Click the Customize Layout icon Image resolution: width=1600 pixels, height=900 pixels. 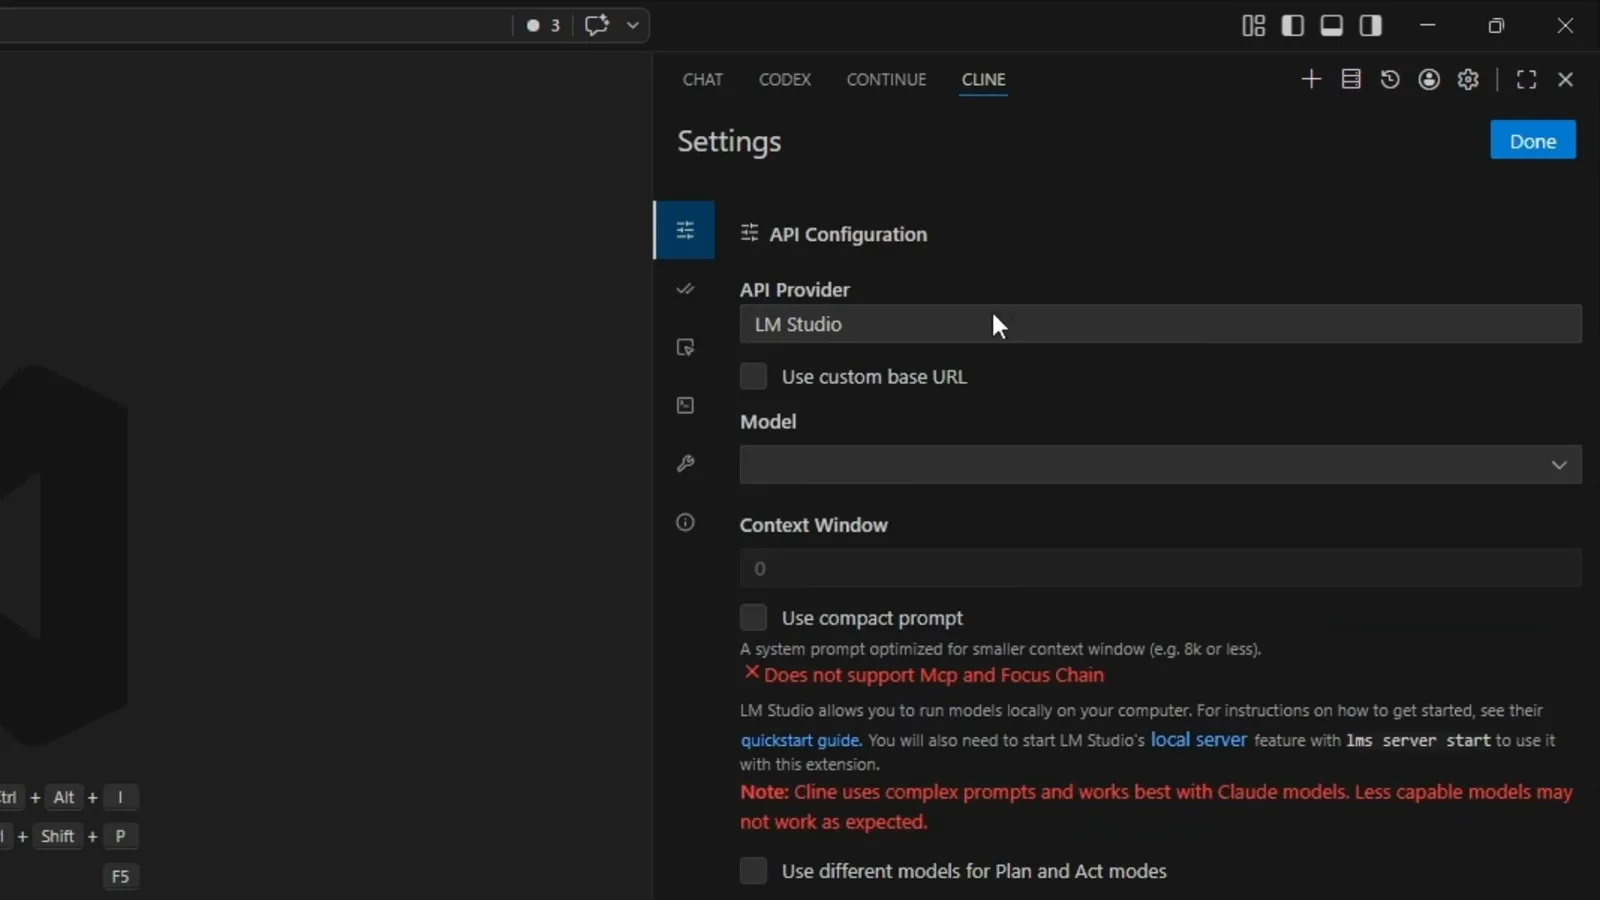[x=1254, y=26]
